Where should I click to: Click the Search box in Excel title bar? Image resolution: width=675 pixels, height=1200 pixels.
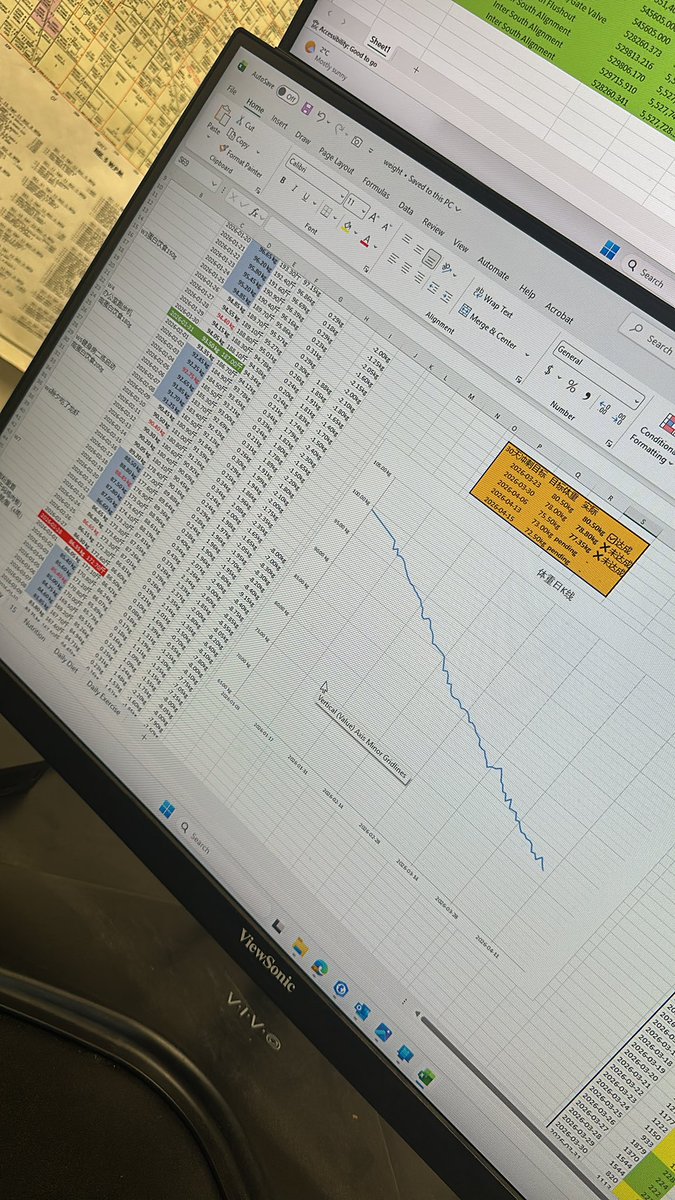click(x=648, y=339)
